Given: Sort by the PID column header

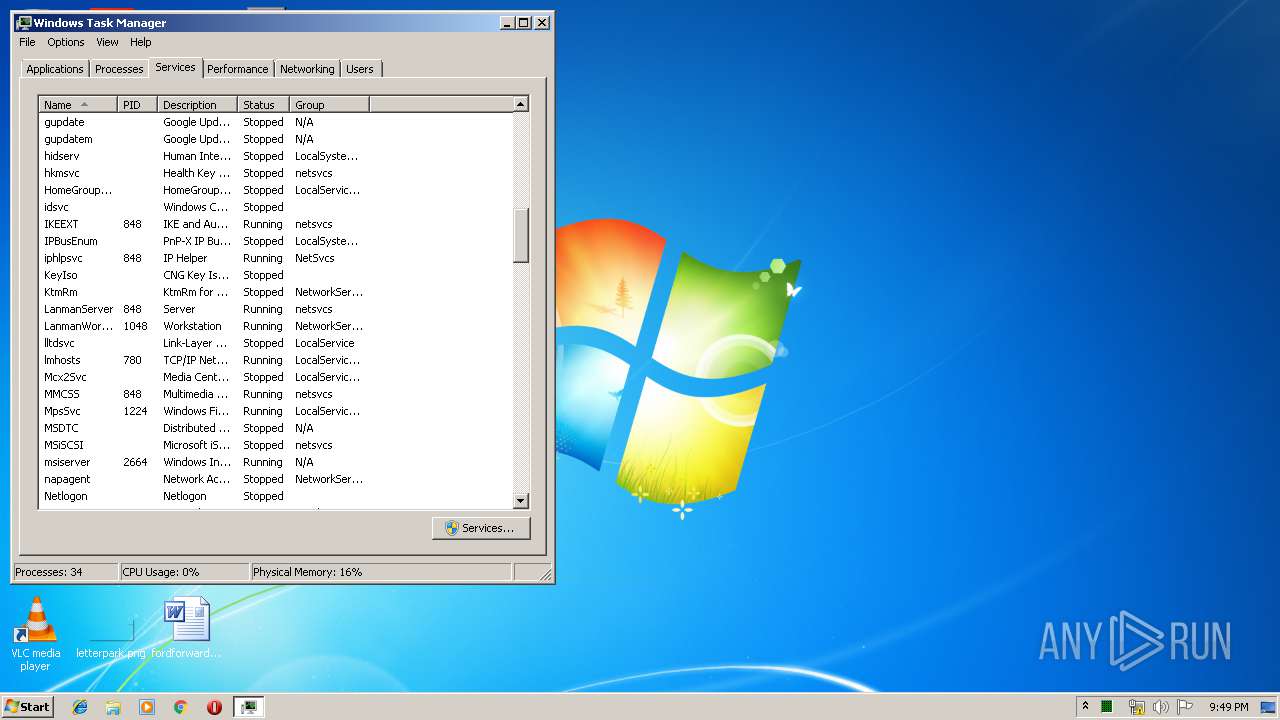Looking at the screenshot, I should (x=137, y=104).
